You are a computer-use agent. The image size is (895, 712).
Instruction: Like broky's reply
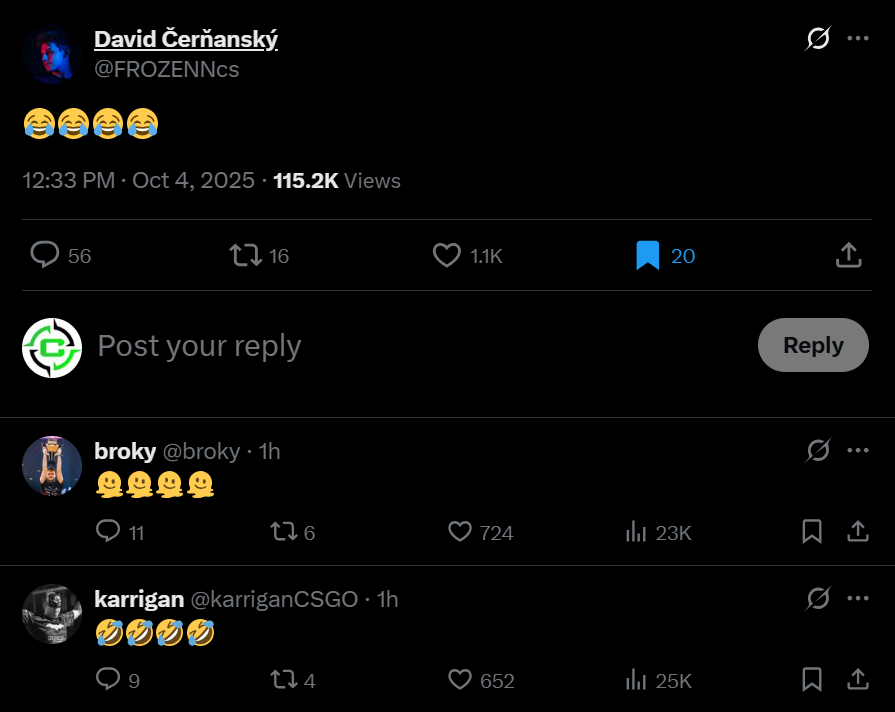tap(459, 531)
